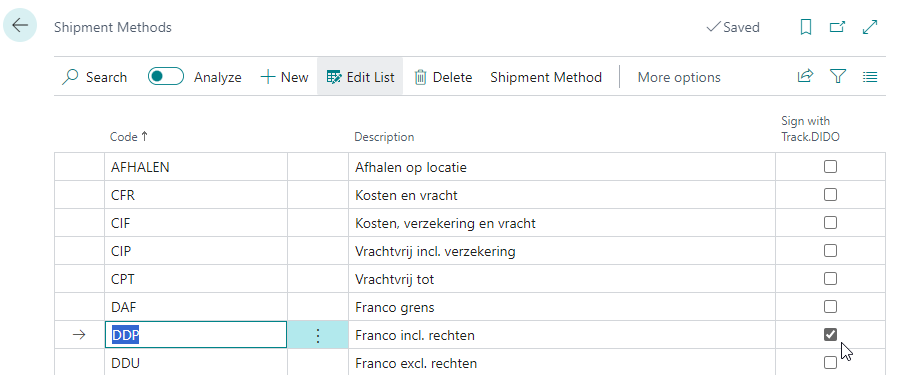Delete the selected shipment method
The width and height of the screenshot is (898, 375).
[x=443, y=77]
